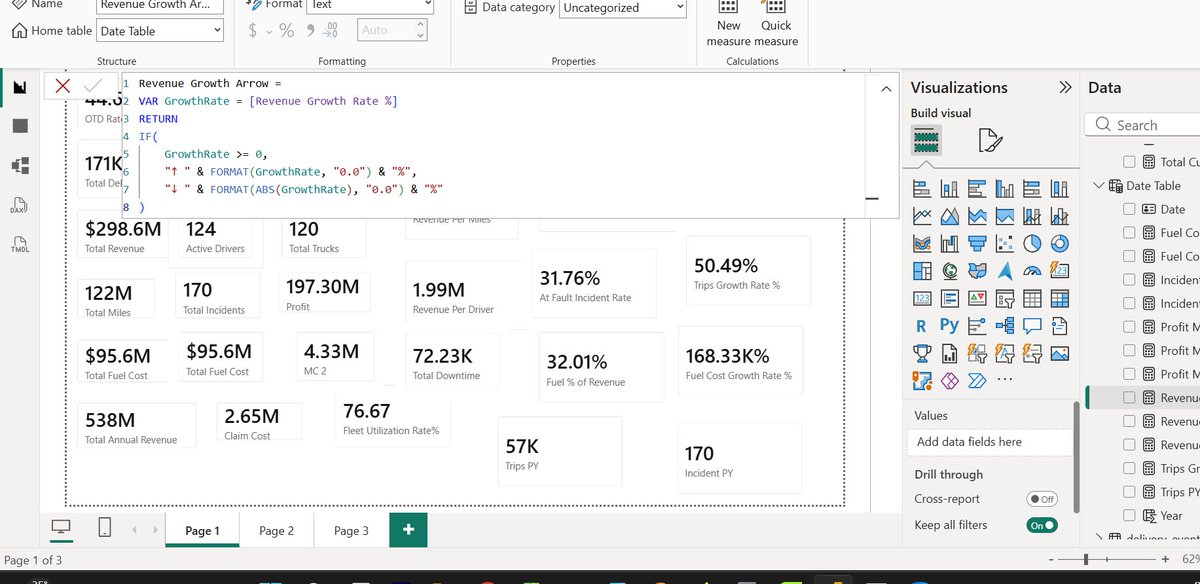Toggle Keep all filters switch
This screenshot has width=1200, height=584.
1042,525
